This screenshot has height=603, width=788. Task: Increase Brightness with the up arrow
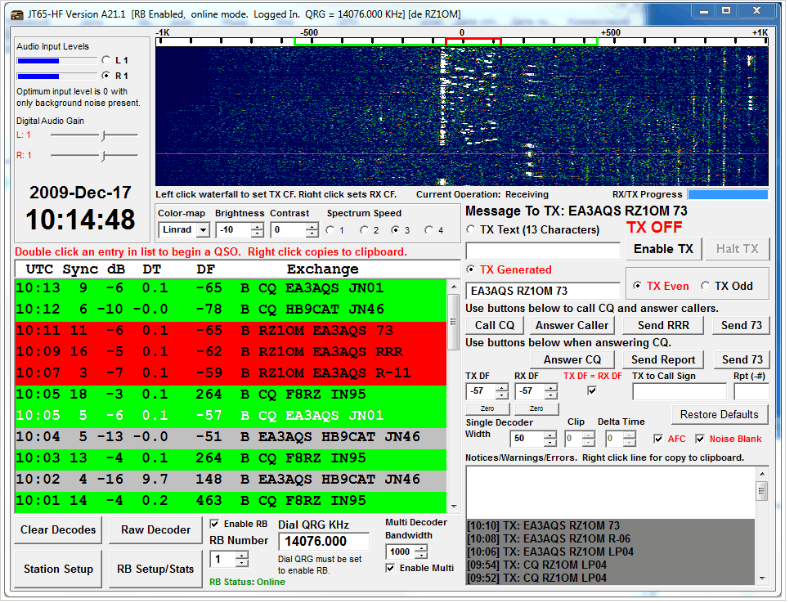[x=257, y=227]
